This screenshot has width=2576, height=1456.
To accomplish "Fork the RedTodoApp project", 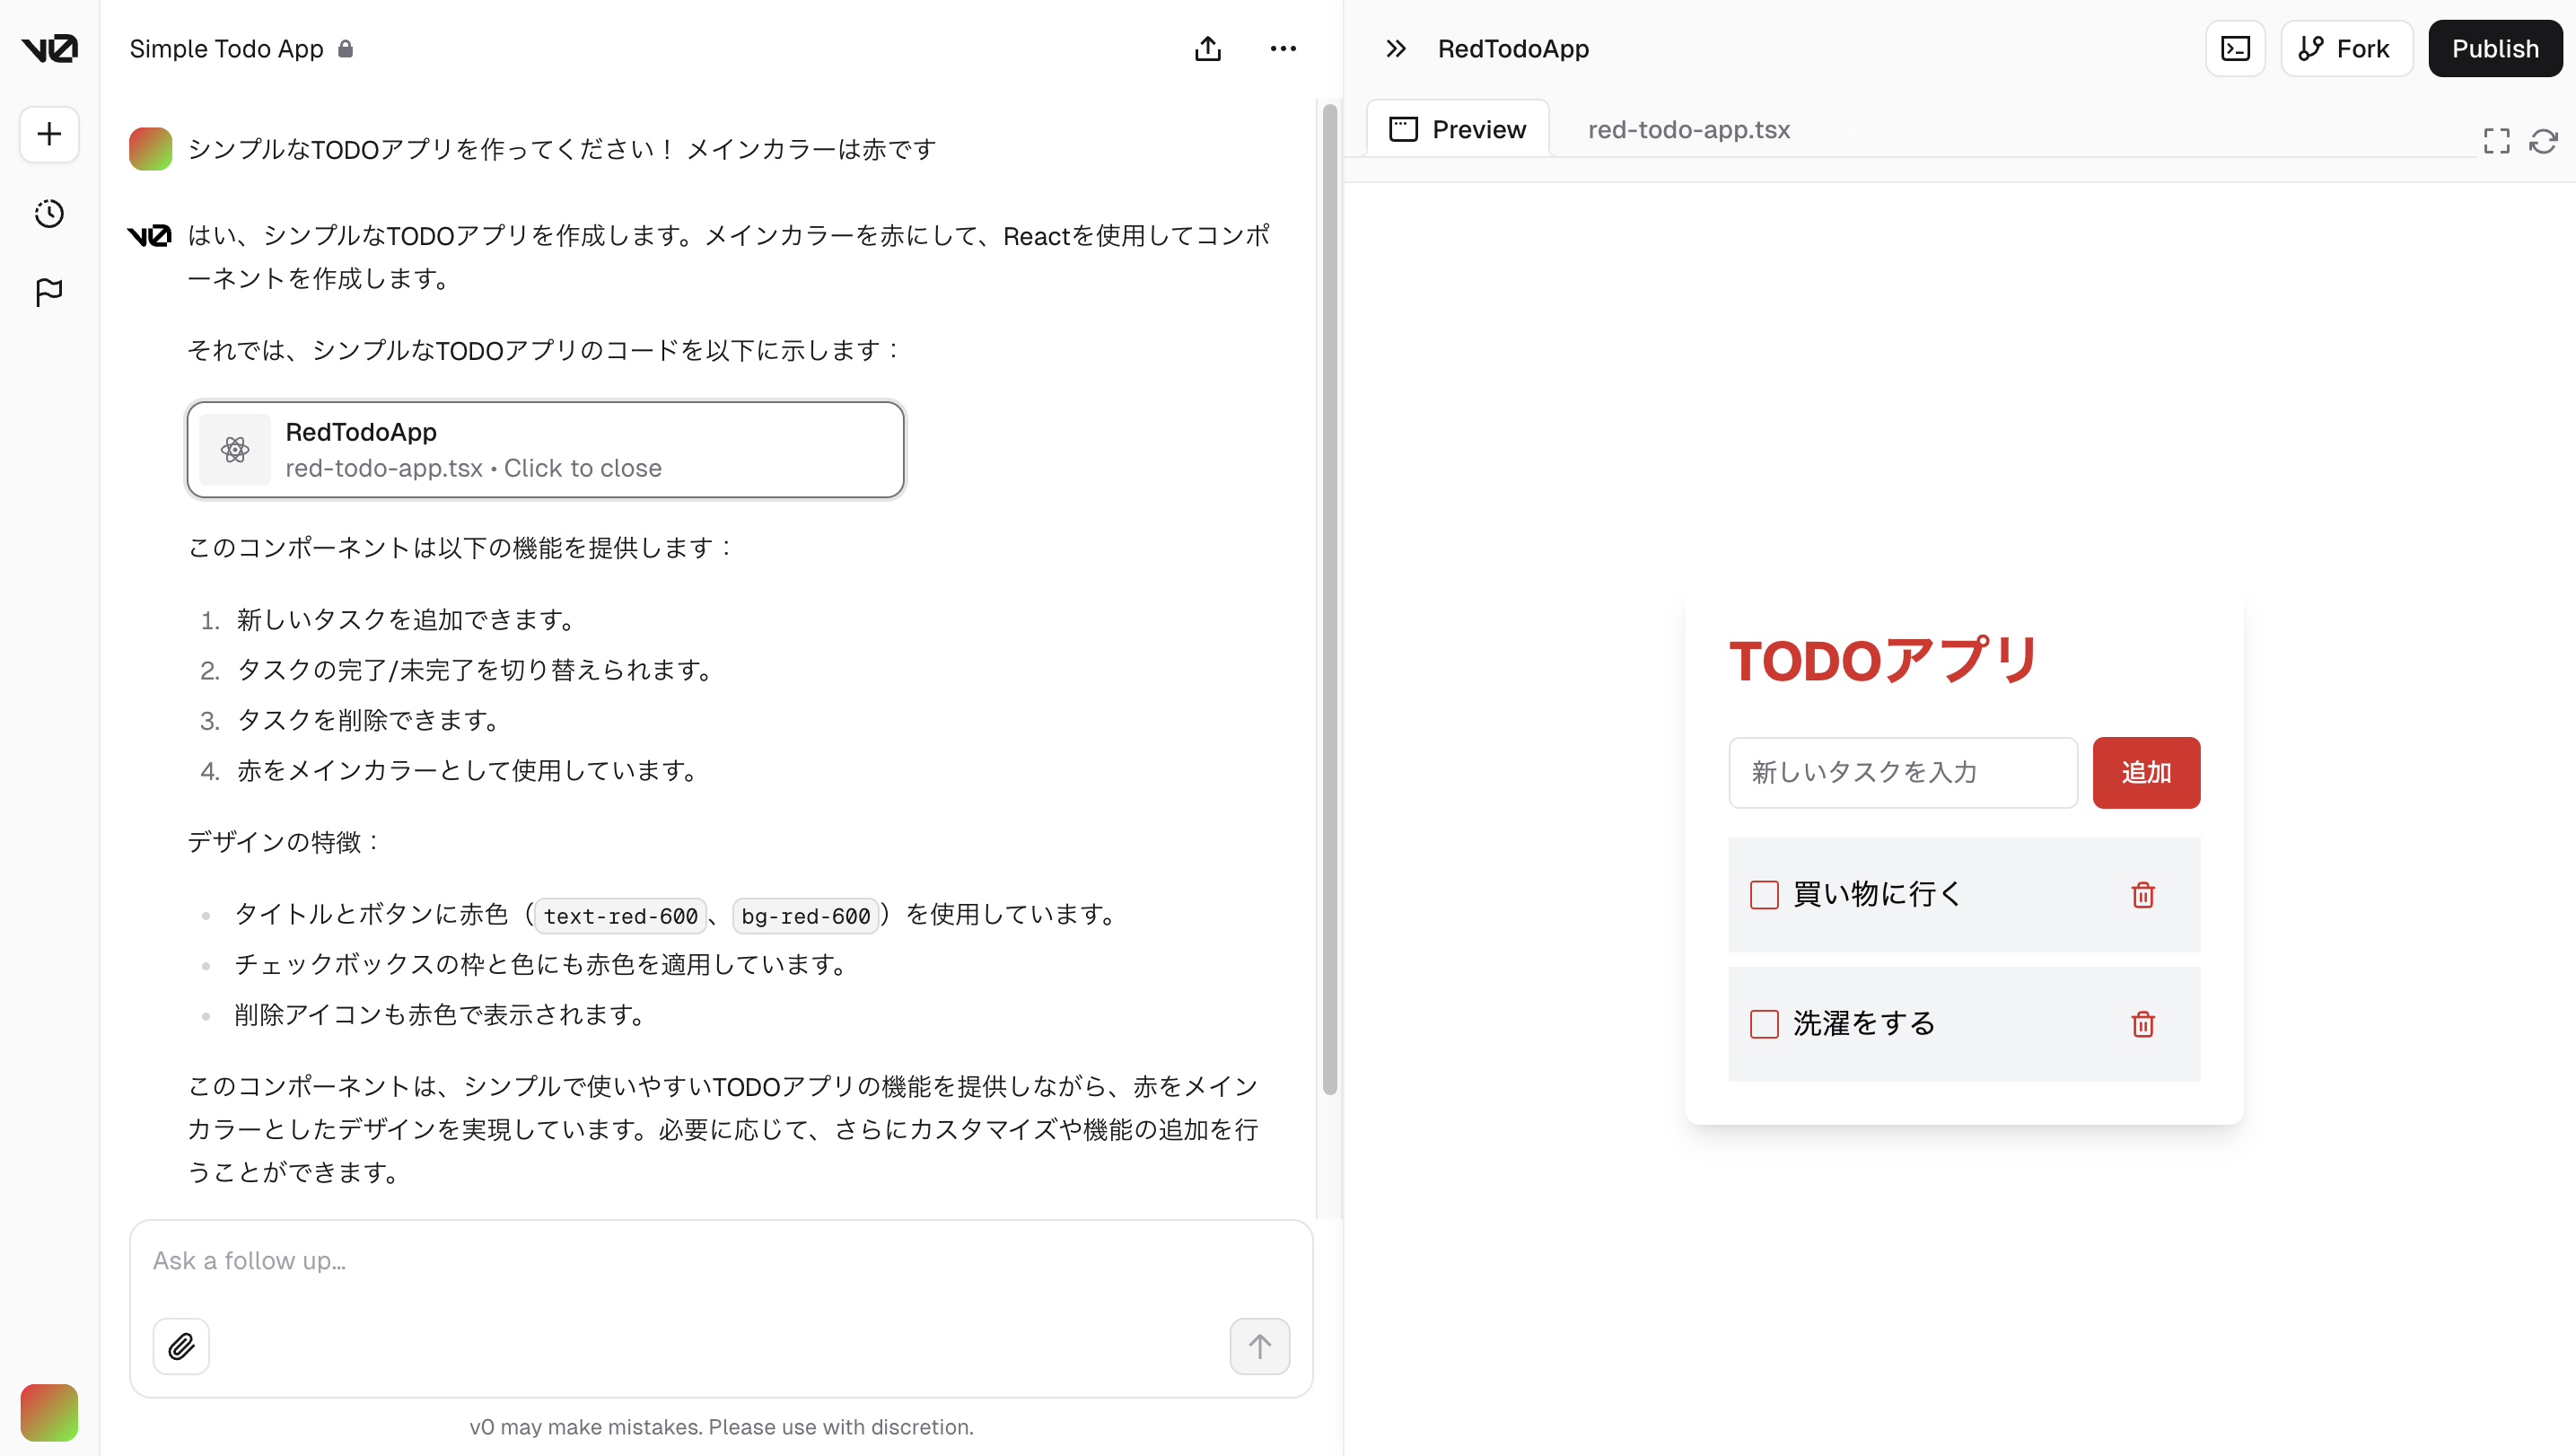I will point(2345,48).
